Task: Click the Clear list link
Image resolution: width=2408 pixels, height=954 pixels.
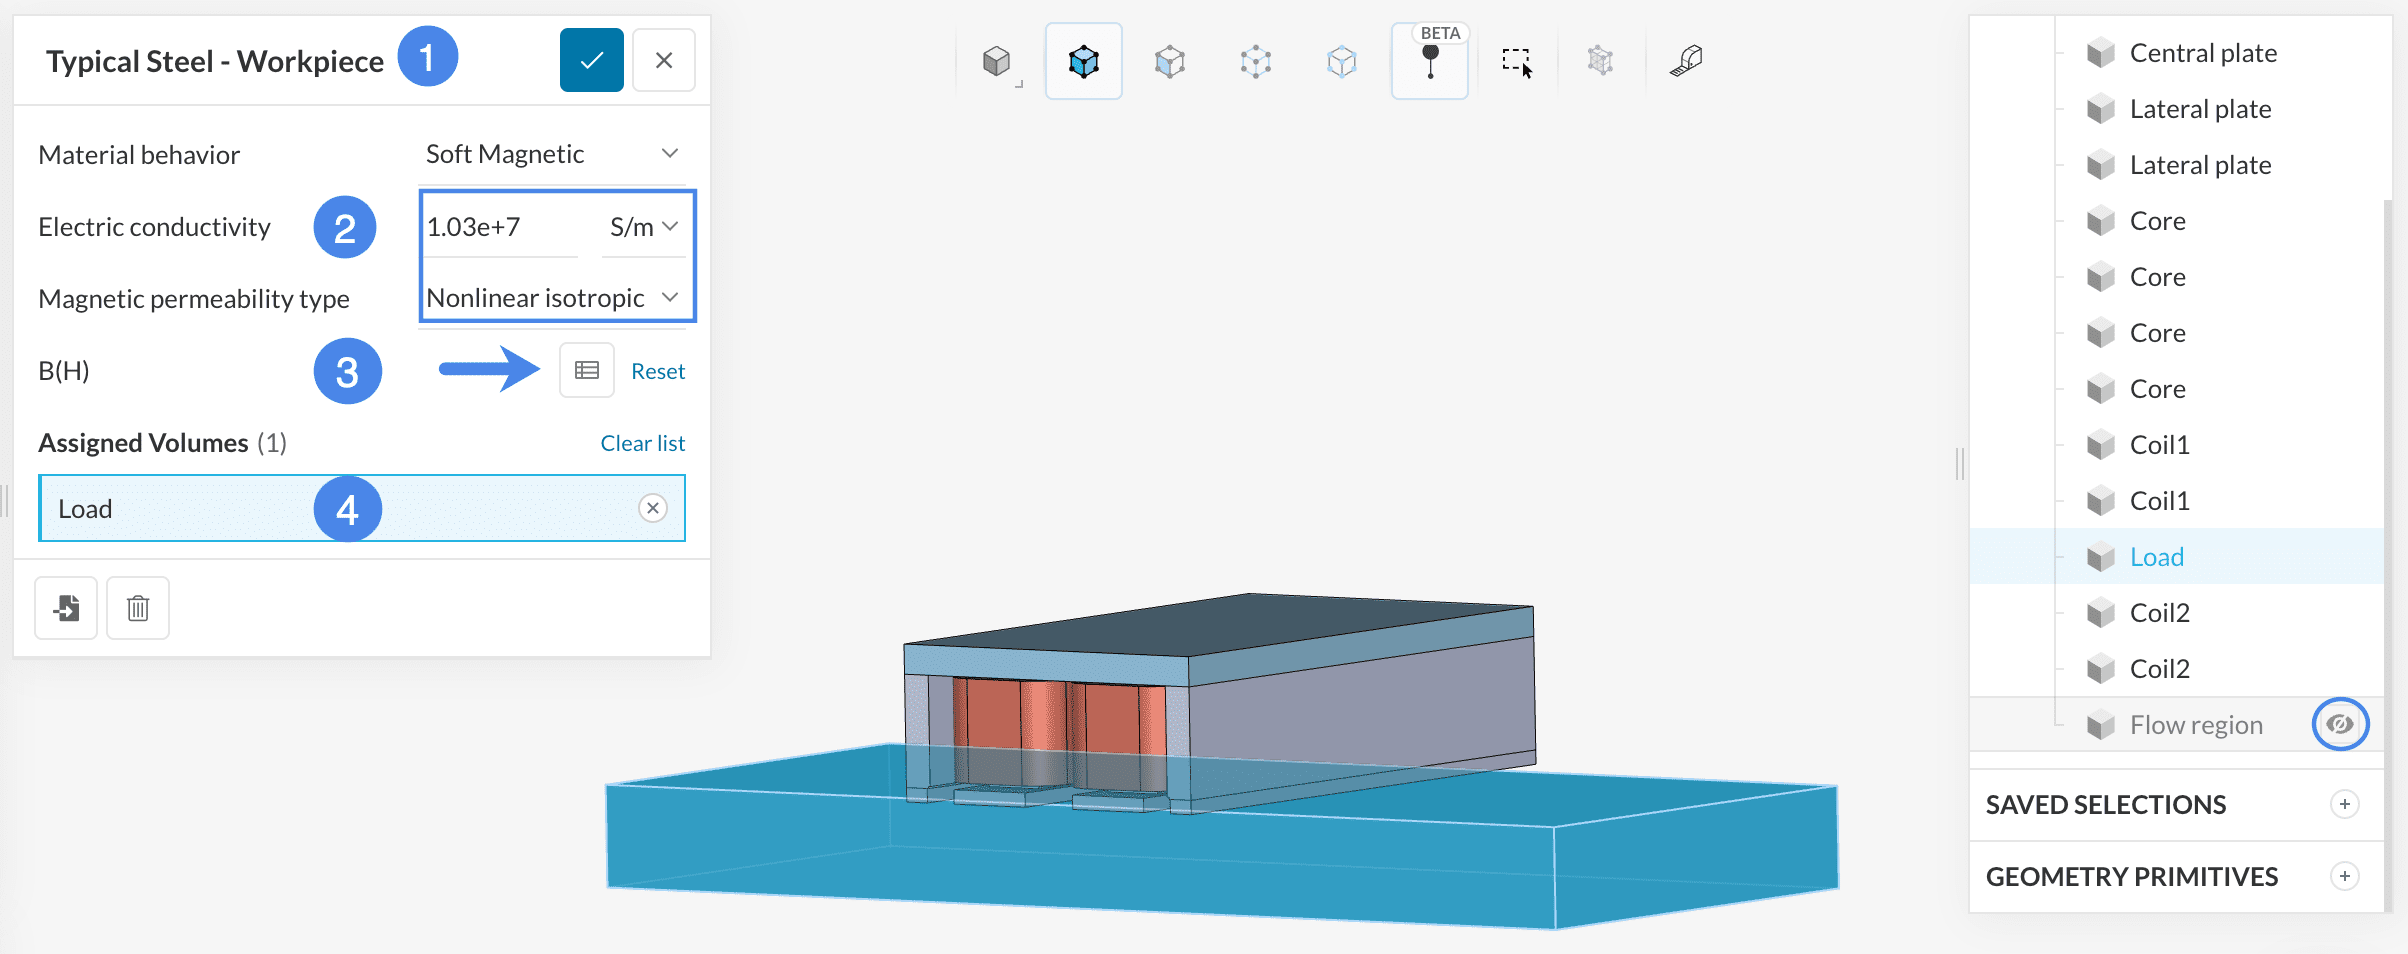Action: [642, 443]
